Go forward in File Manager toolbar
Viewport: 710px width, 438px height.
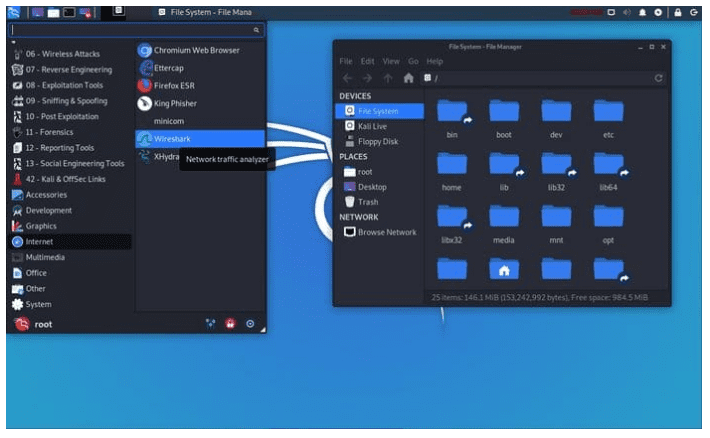tap(367, 78)
